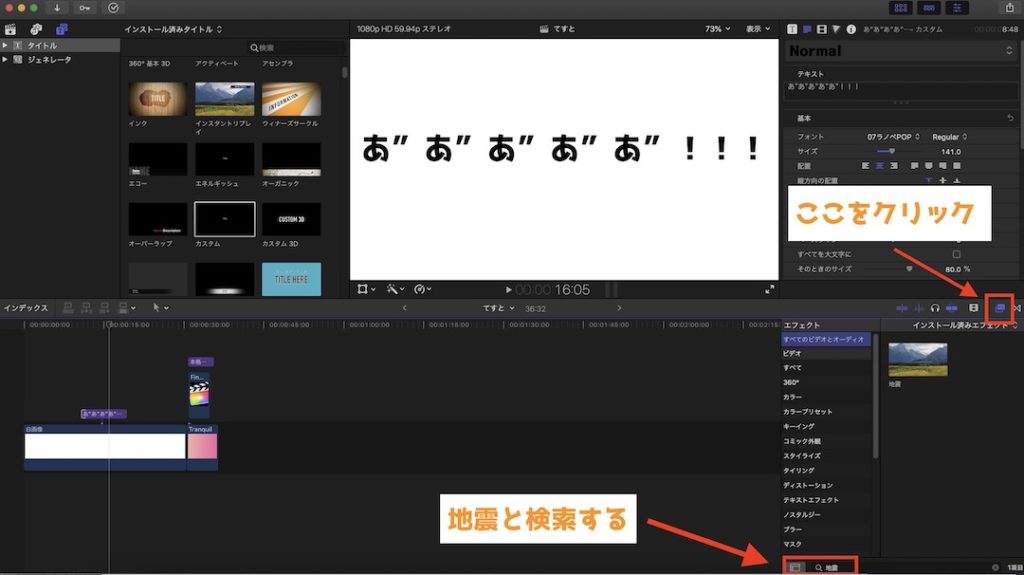Viewport: 1024px width, 575px height.
Task: Show the titles and generators sidebar icon
Action: tap(61, 29)
